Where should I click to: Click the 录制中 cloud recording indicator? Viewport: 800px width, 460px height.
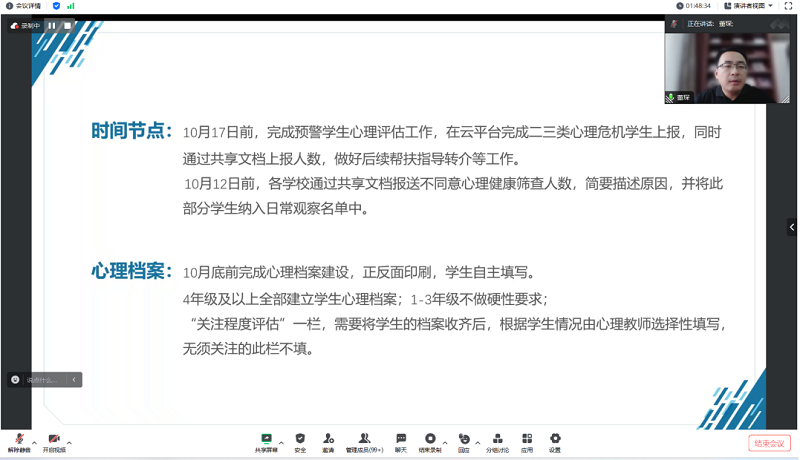tap(25, 25)
